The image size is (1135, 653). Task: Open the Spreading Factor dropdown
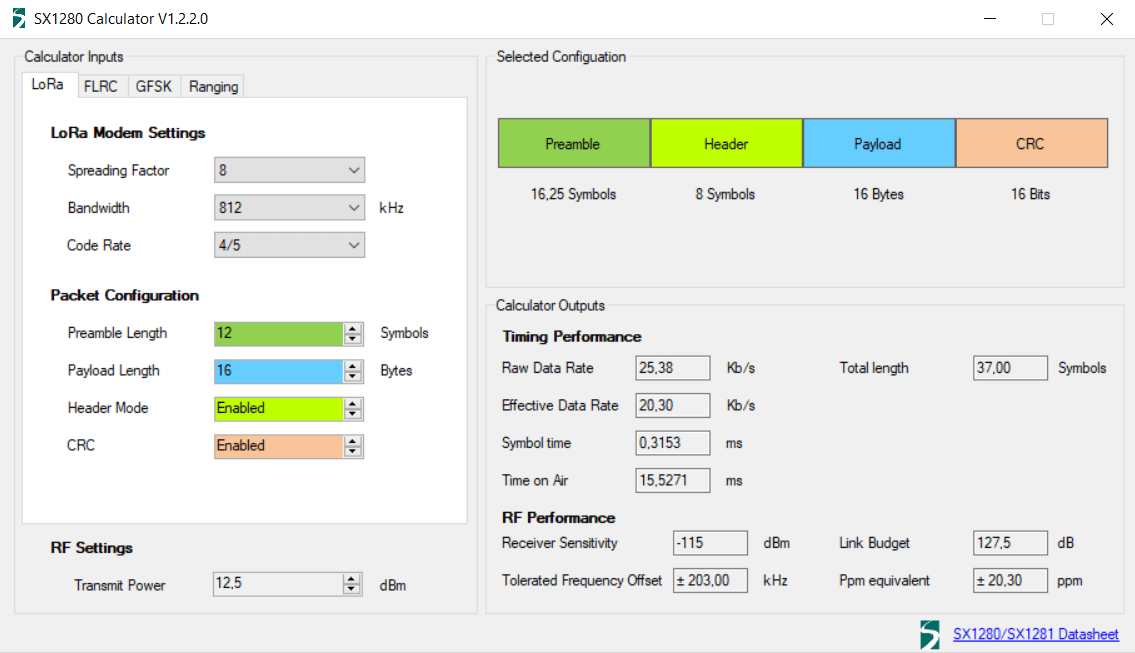290,170
